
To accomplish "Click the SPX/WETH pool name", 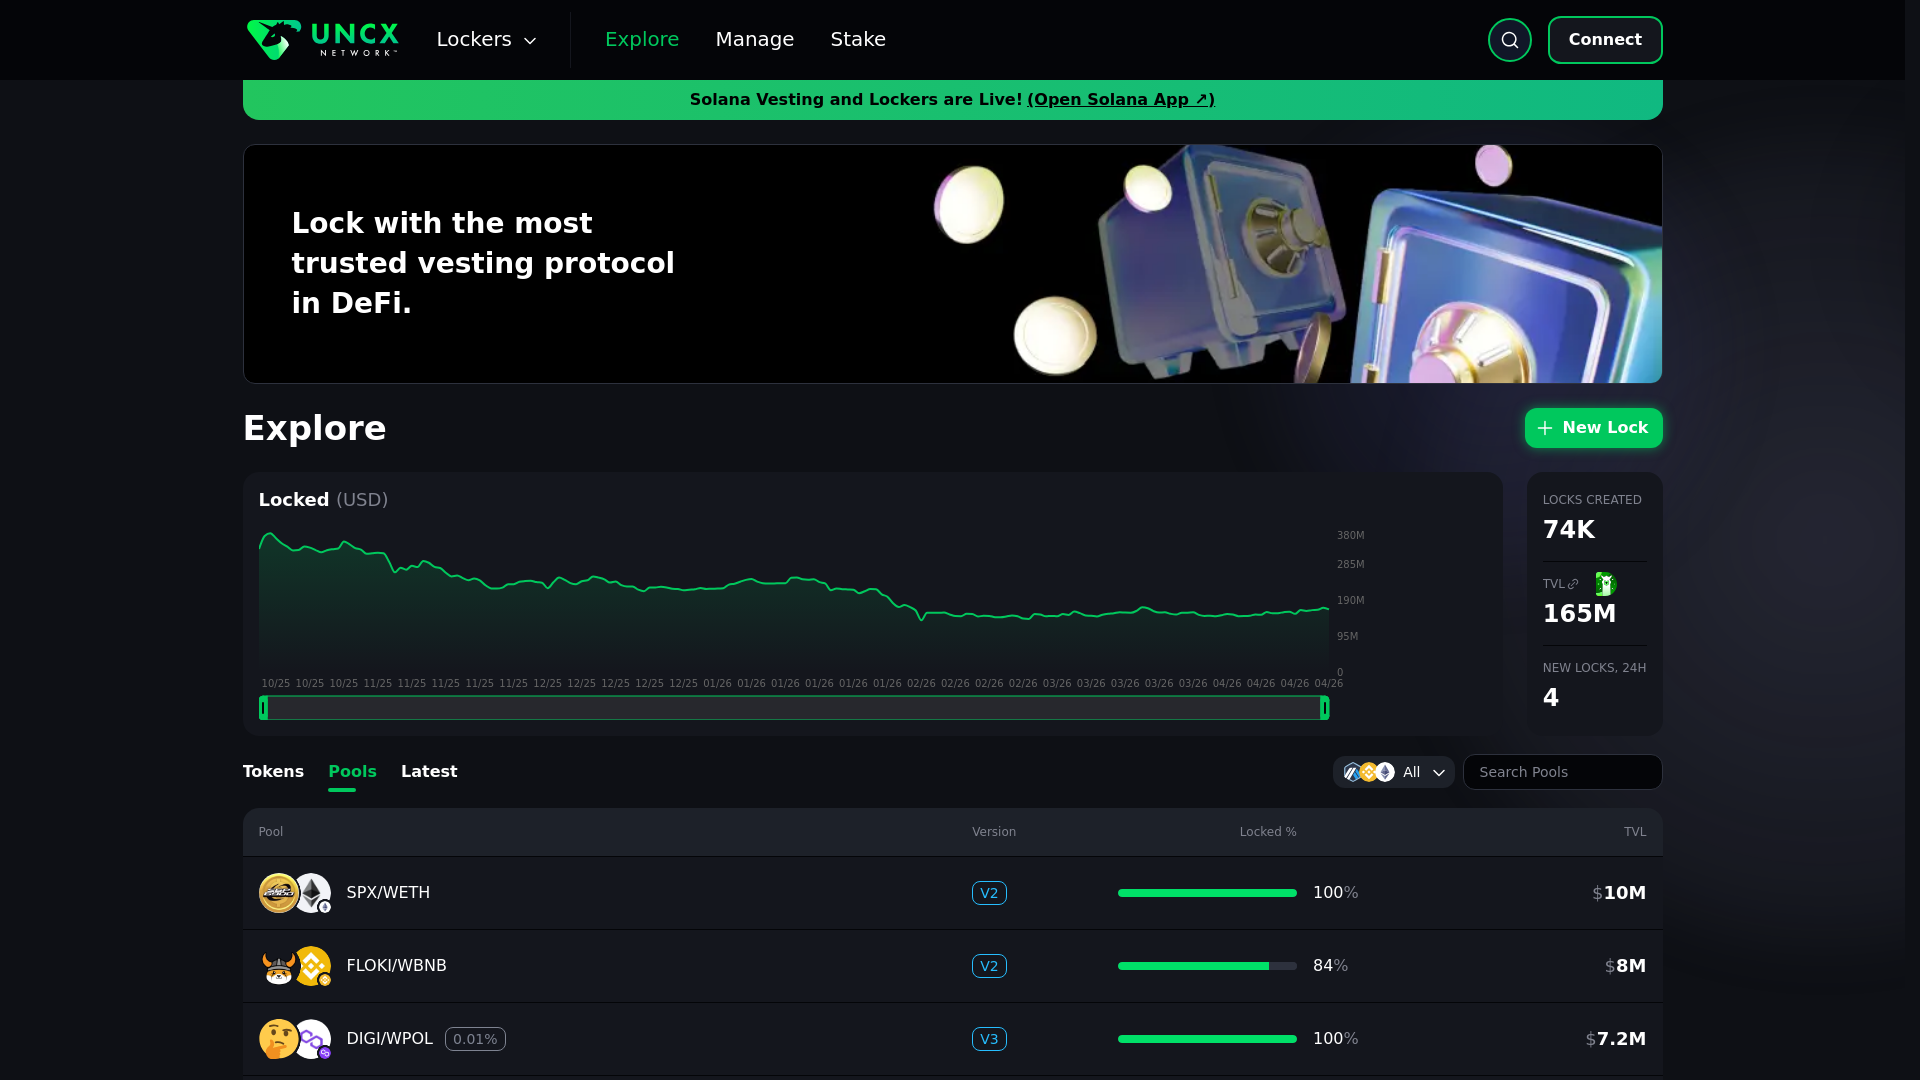I will coord(388,893).
